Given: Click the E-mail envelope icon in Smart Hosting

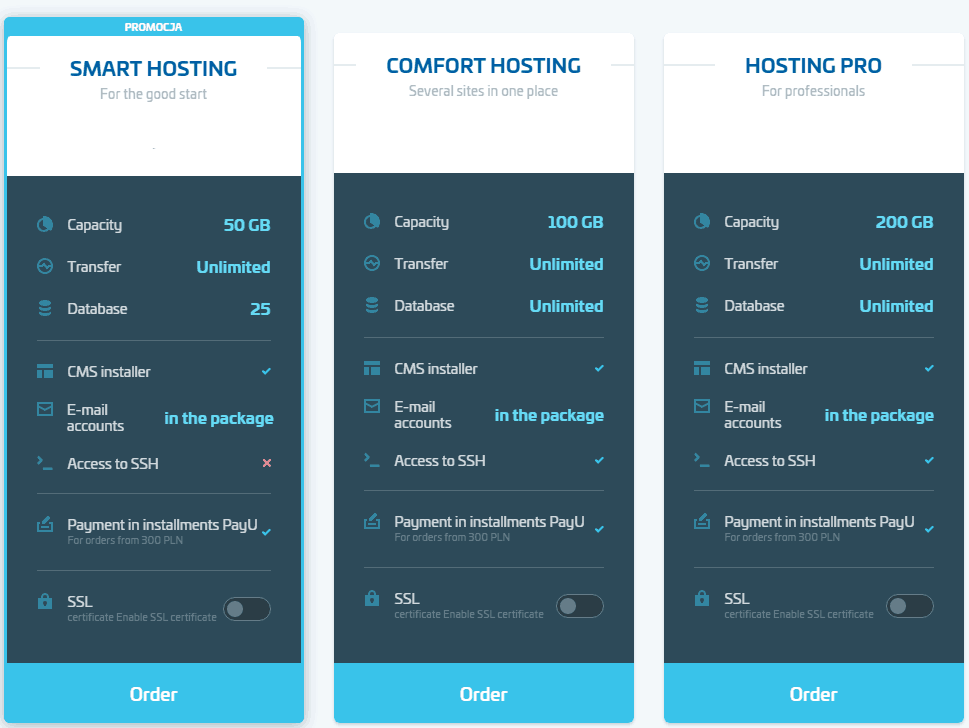Looking at the screenshot, I should pos(44,409).
